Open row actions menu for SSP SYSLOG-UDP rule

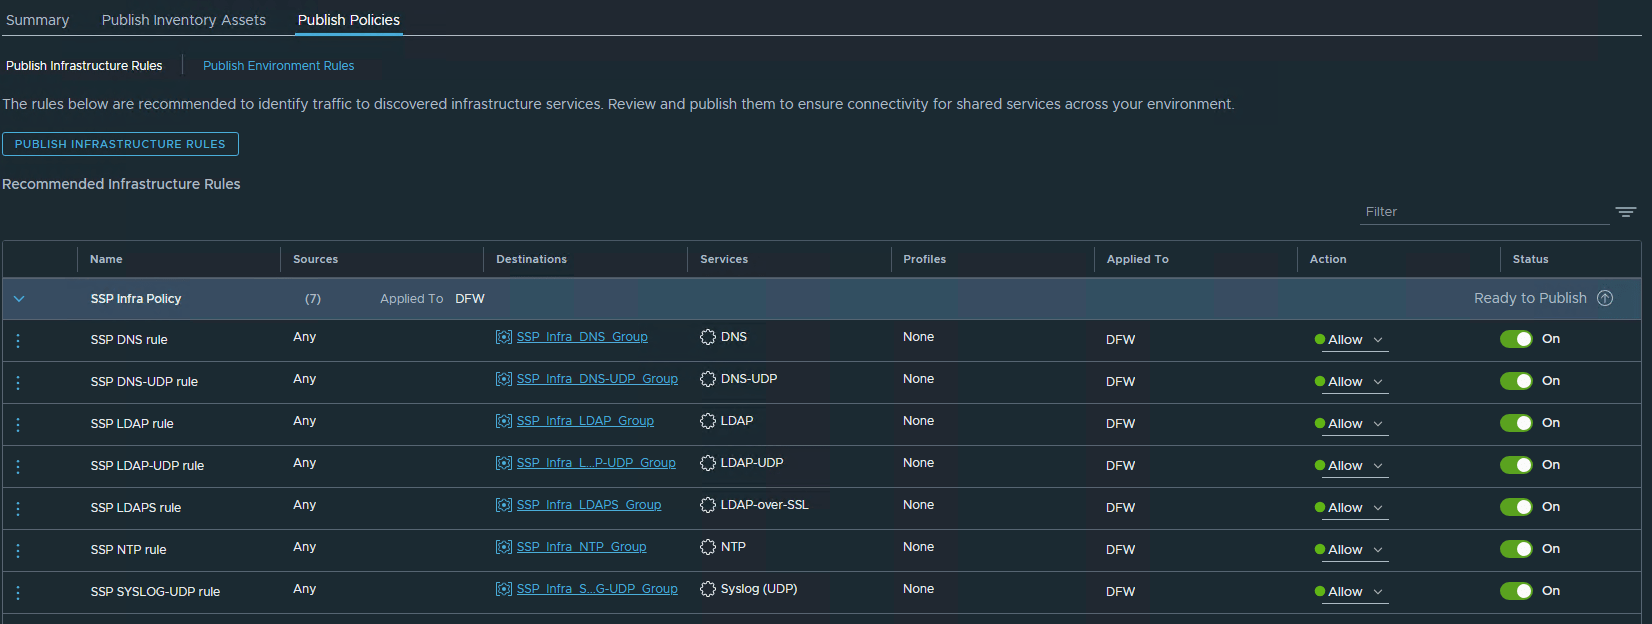click(x=18, y=593)
